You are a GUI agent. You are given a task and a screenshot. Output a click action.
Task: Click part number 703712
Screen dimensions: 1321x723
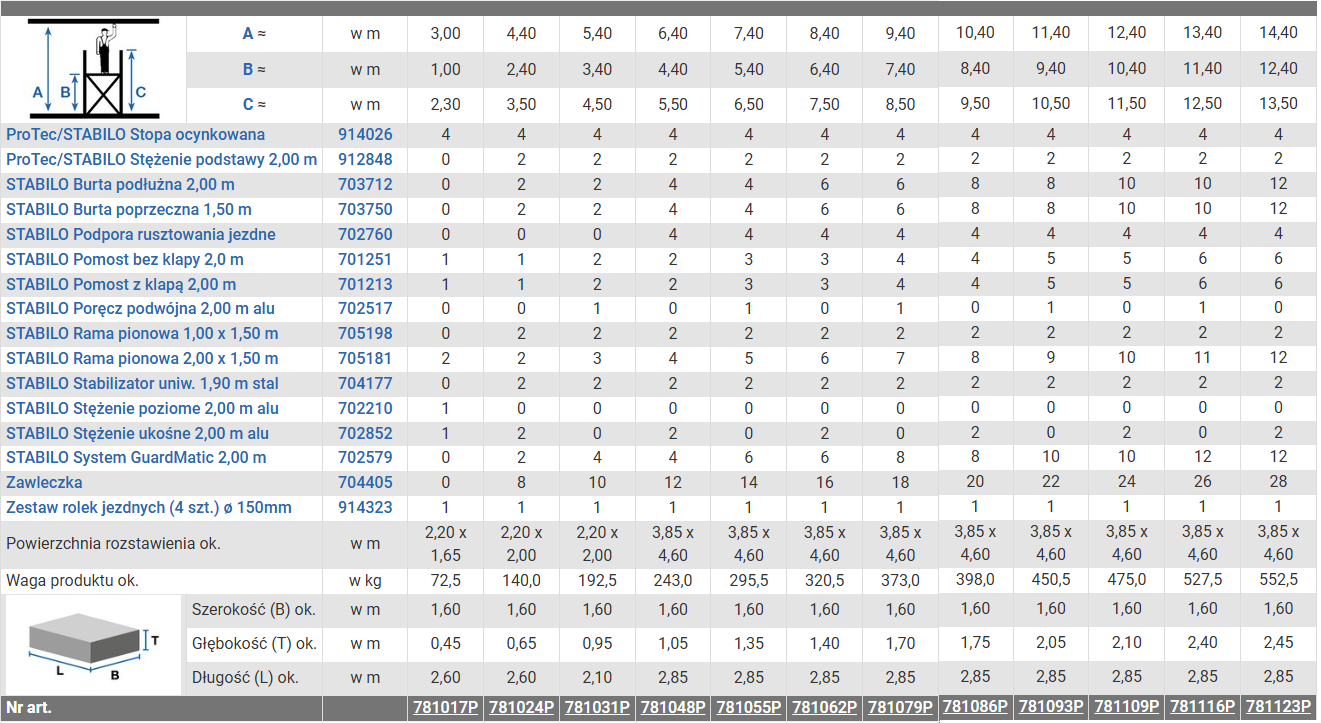pos(364,185)
